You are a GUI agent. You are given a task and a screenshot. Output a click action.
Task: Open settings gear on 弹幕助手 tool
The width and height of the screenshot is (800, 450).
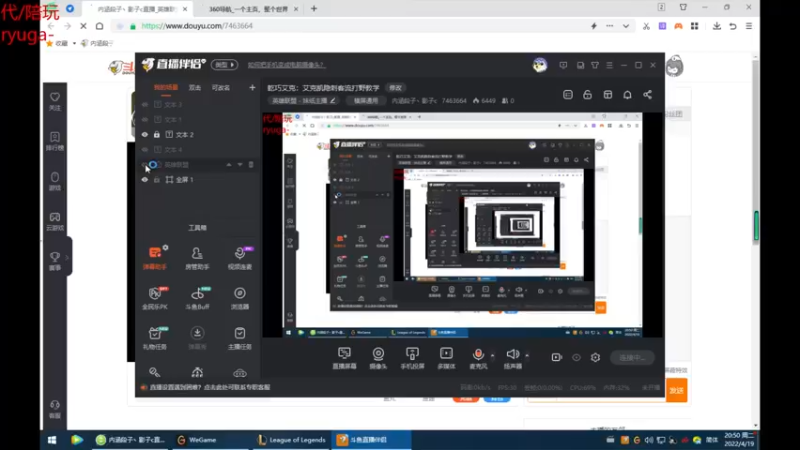point(165,247)
